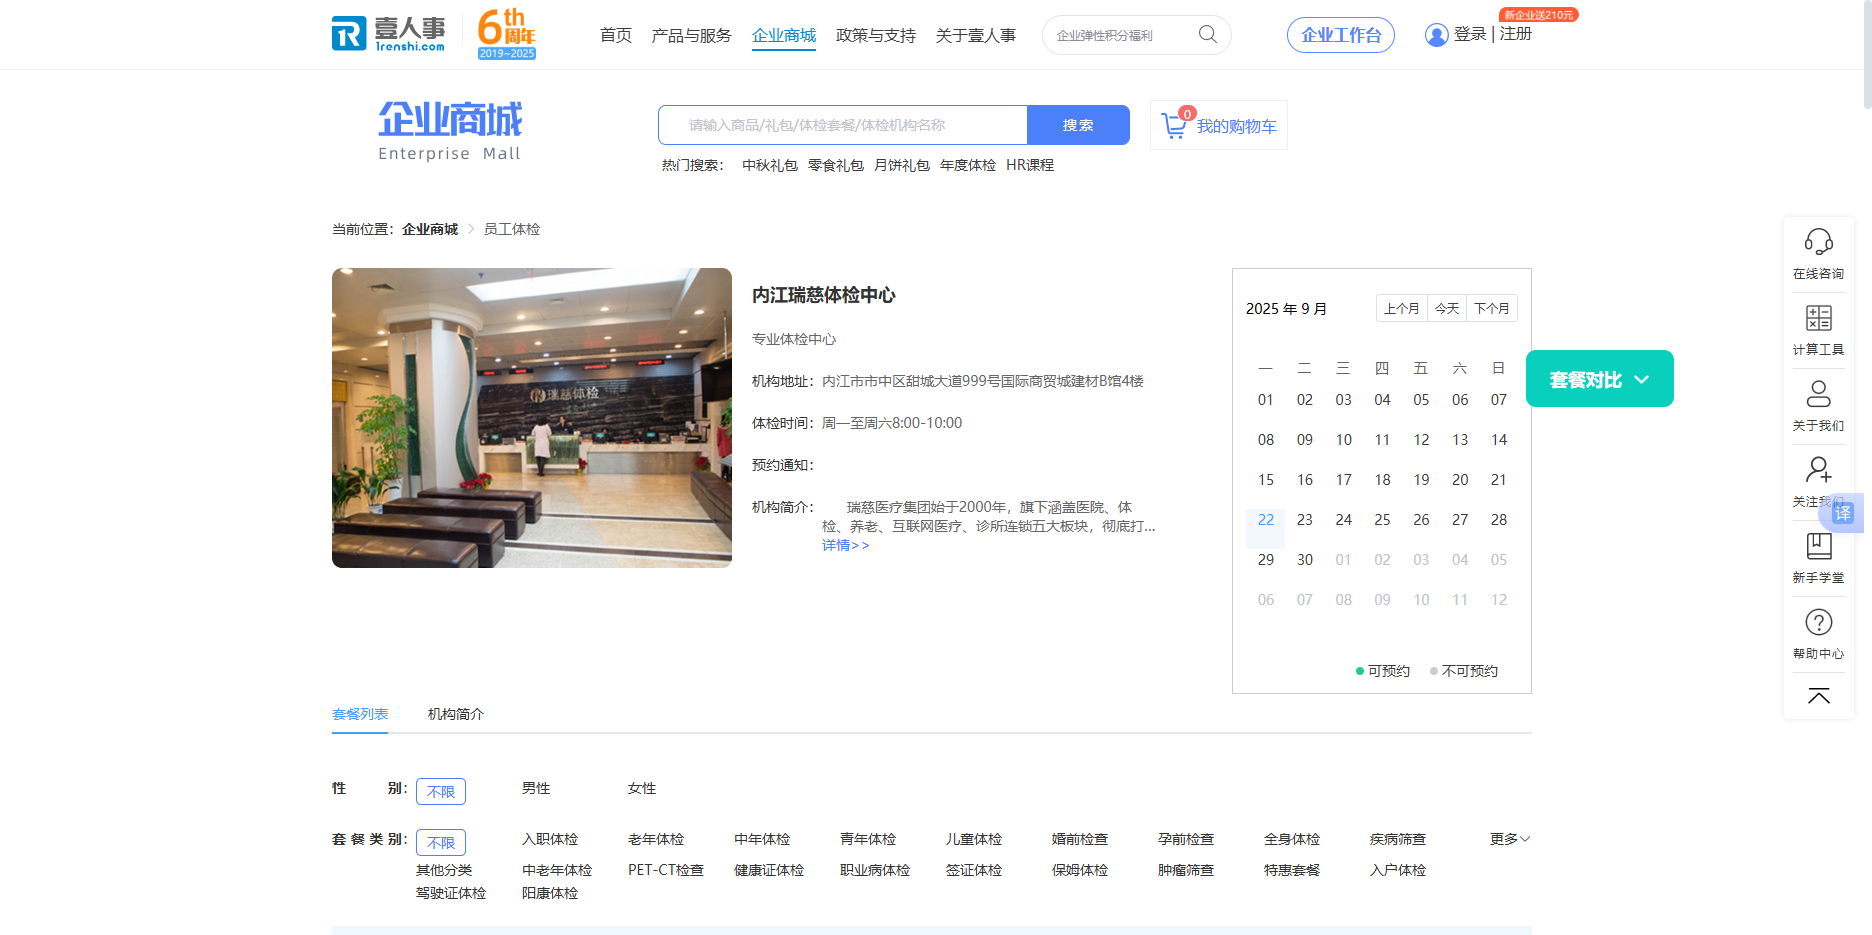Open the 企业商城 nav item
The height and width of the screenshot is (935, 1872).
click(784, 35)
